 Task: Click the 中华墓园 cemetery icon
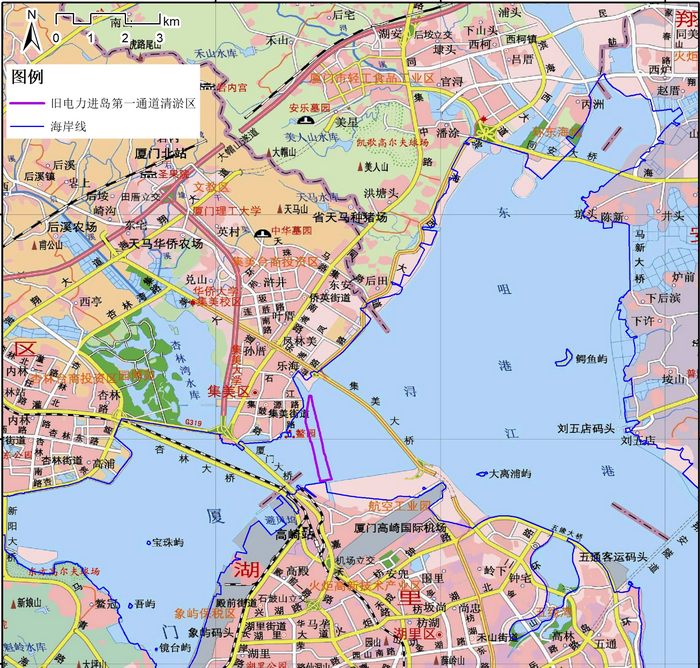point(263,234)
